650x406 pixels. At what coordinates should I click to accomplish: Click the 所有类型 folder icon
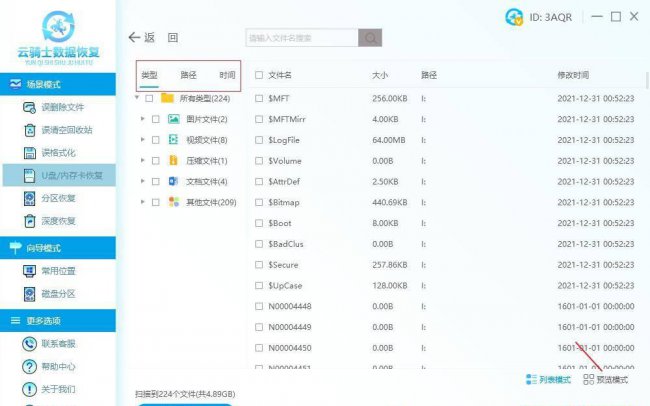[x=167, y=98]
